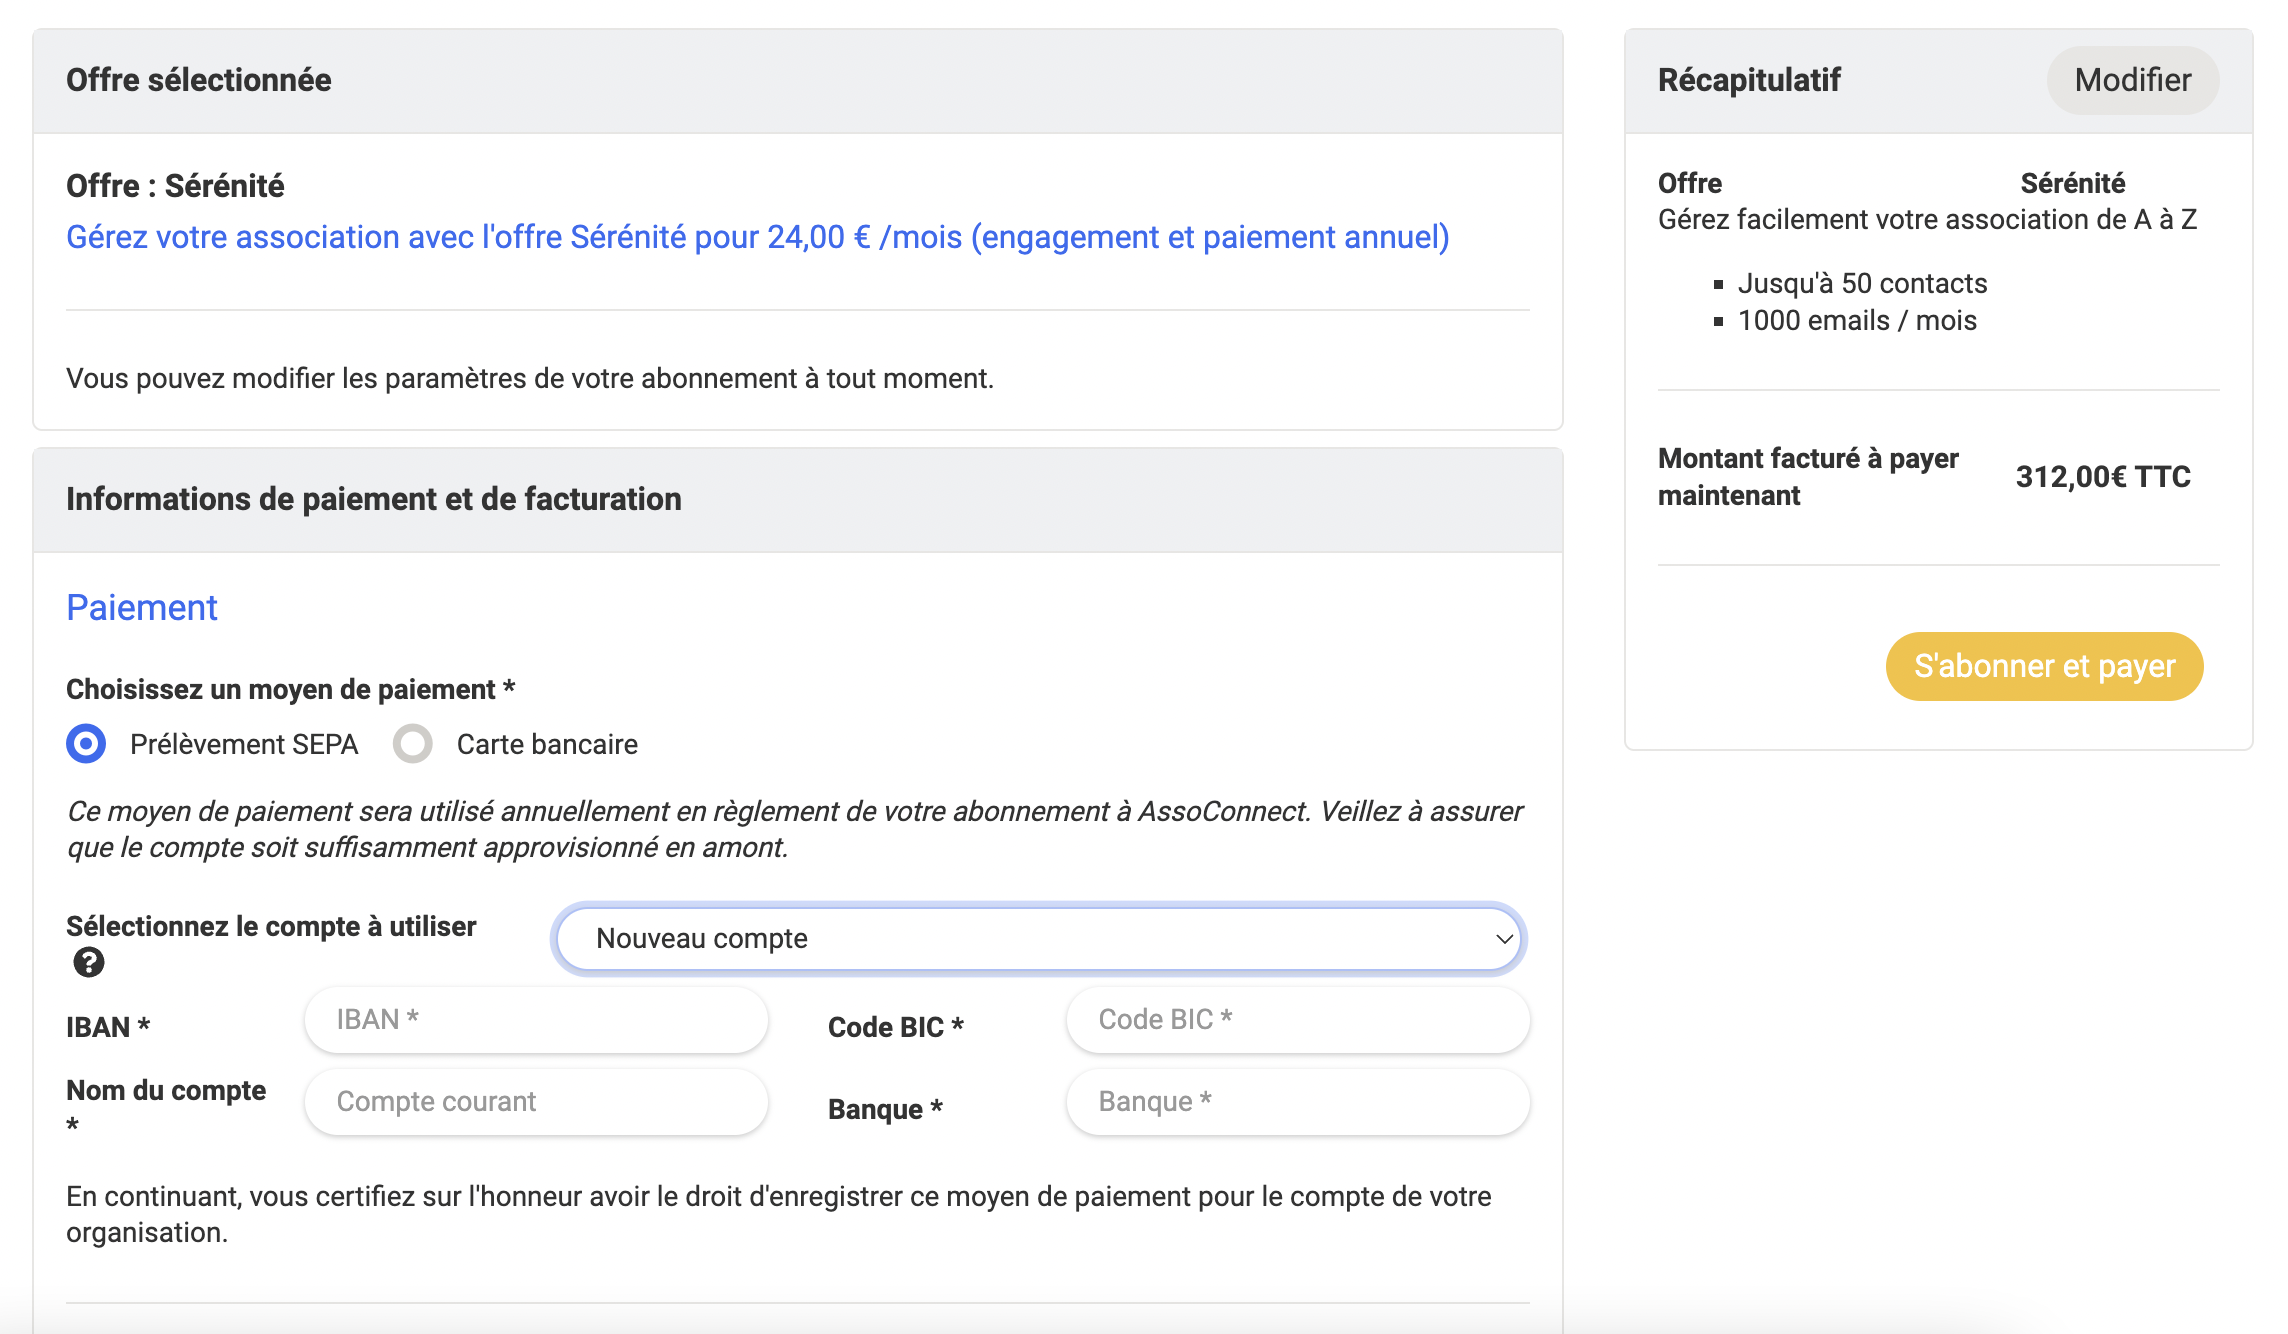This screenshot has height=1334, width=2288.
Task: Click the Offre sélectionnée panel header
Action: (x=798, y=81)
